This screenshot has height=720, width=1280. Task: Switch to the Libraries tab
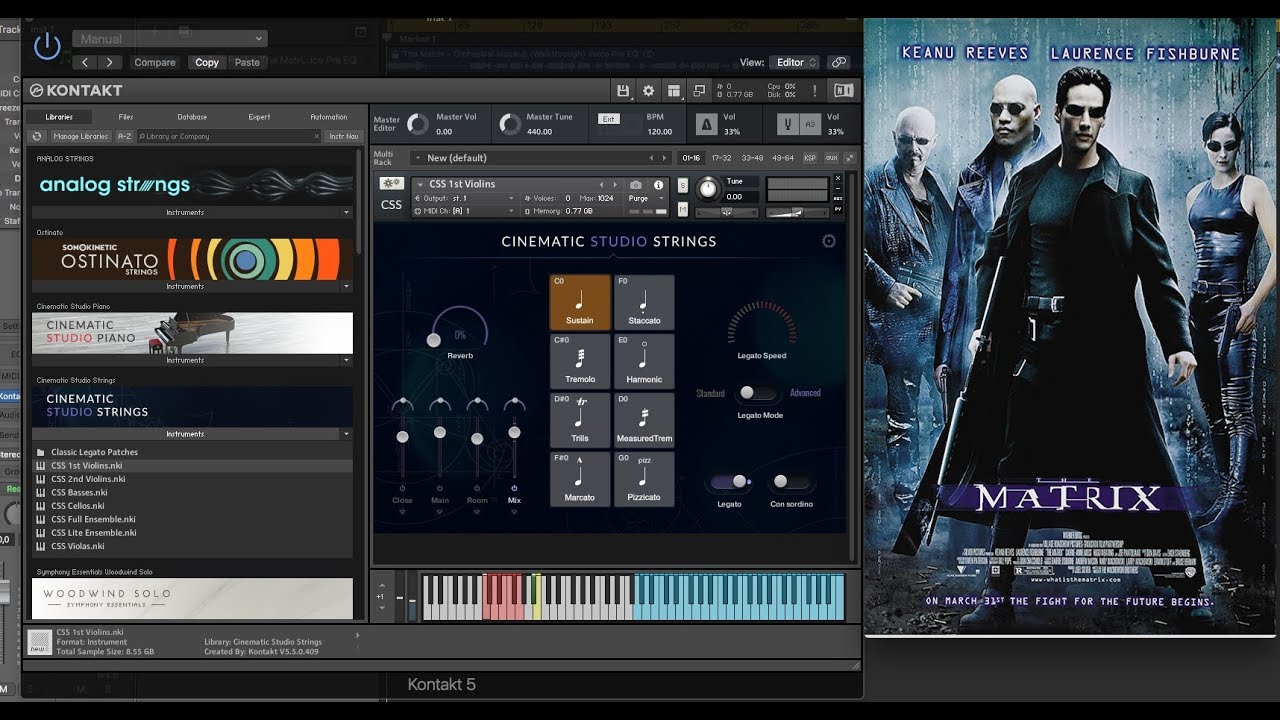tap(59, 117)
